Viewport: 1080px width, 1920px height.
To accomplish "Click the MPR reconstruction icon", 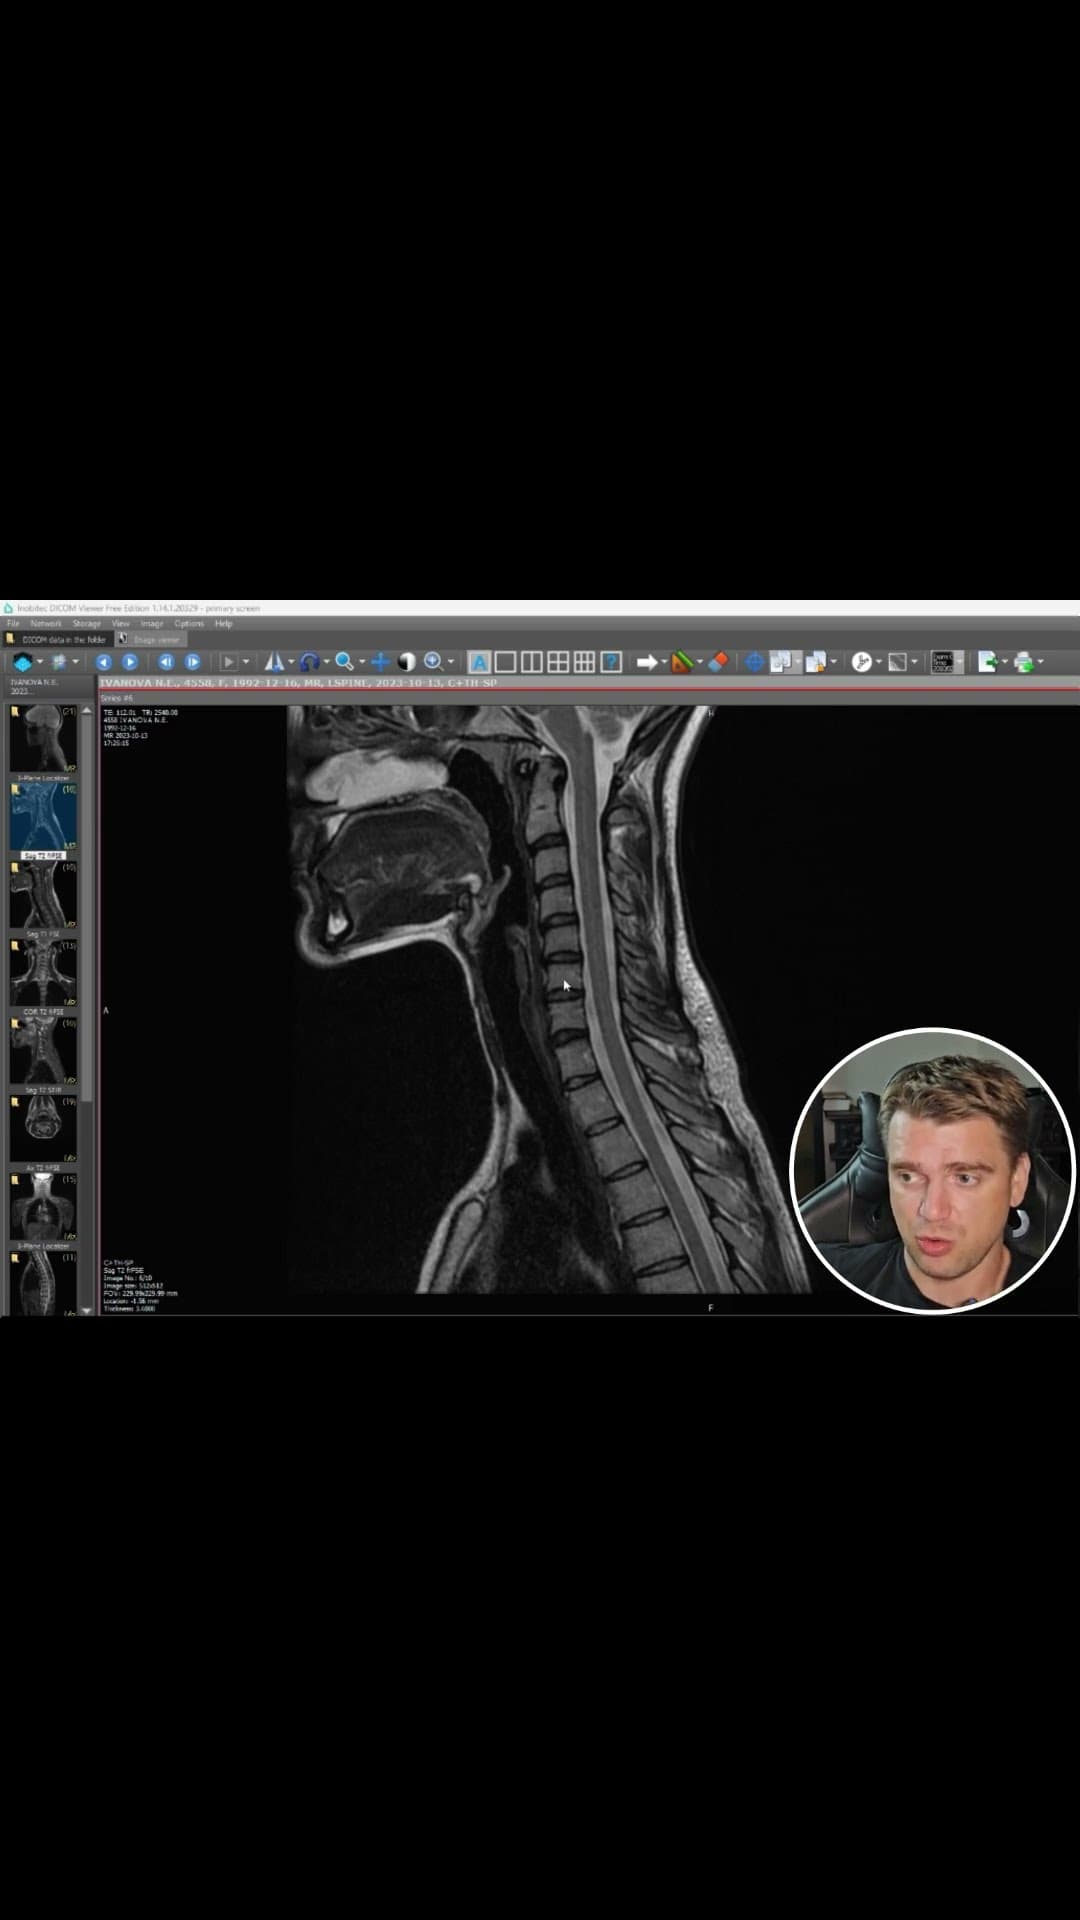I will point(59,662).
